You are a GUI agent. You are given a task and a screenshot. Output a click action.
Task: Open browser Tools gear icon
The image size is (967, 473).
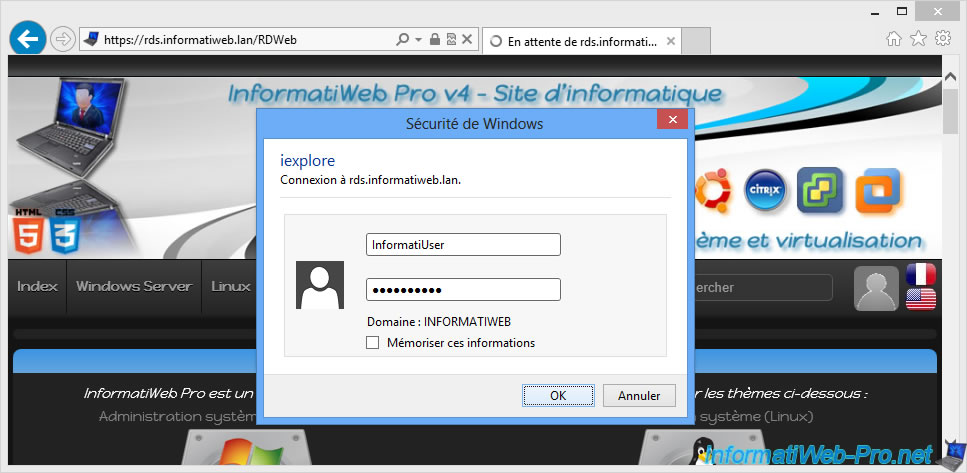tap(943, 39)
